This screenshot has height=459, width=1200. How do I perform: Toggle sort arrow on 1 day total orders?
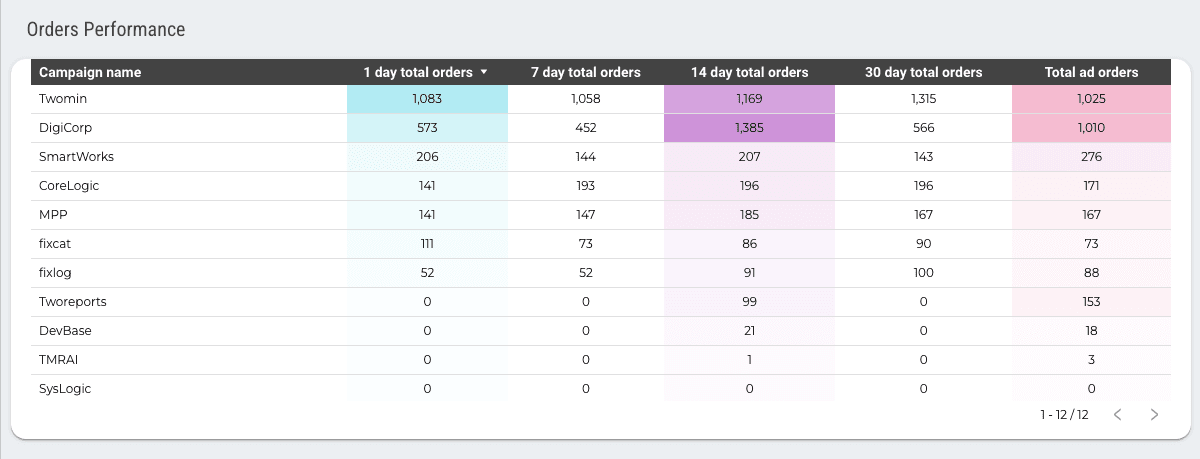(x=484, y=72)
